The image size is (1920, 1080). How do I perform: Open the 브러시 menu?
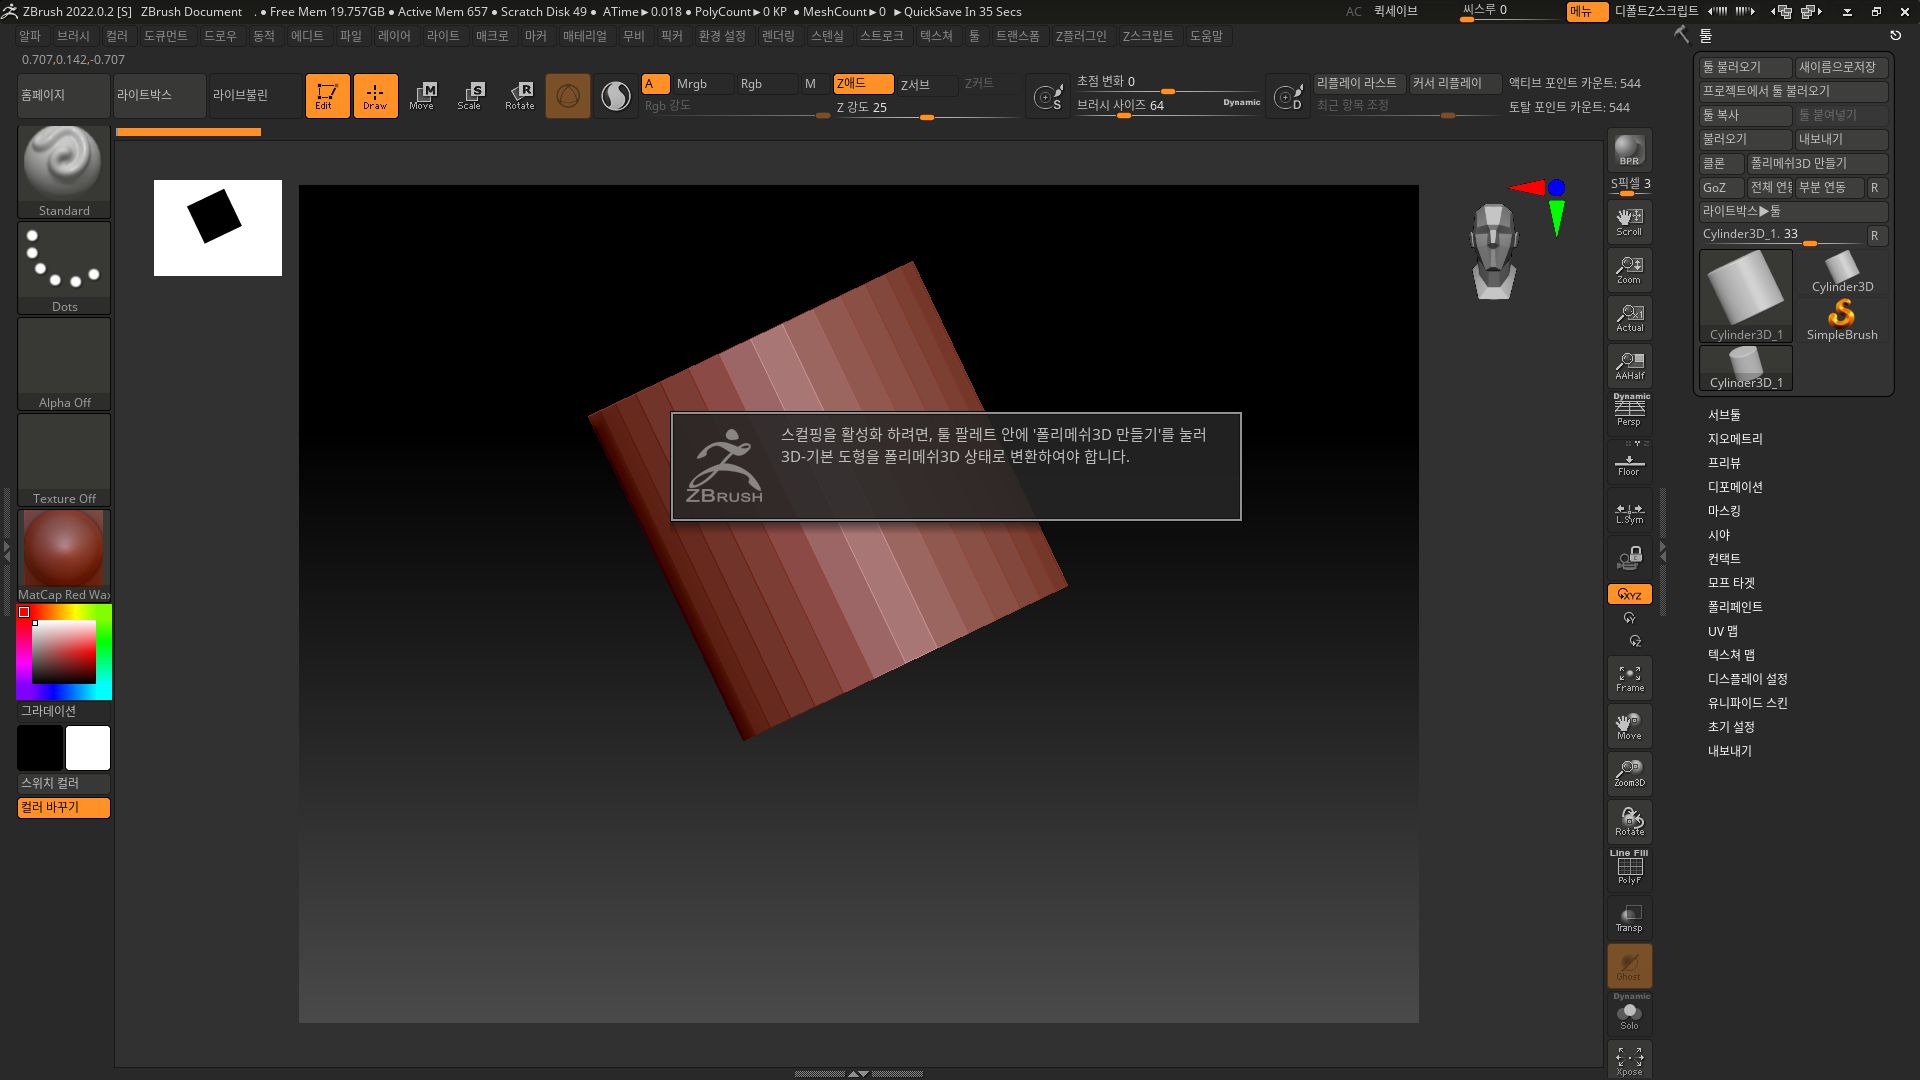(x=73, y=36)
